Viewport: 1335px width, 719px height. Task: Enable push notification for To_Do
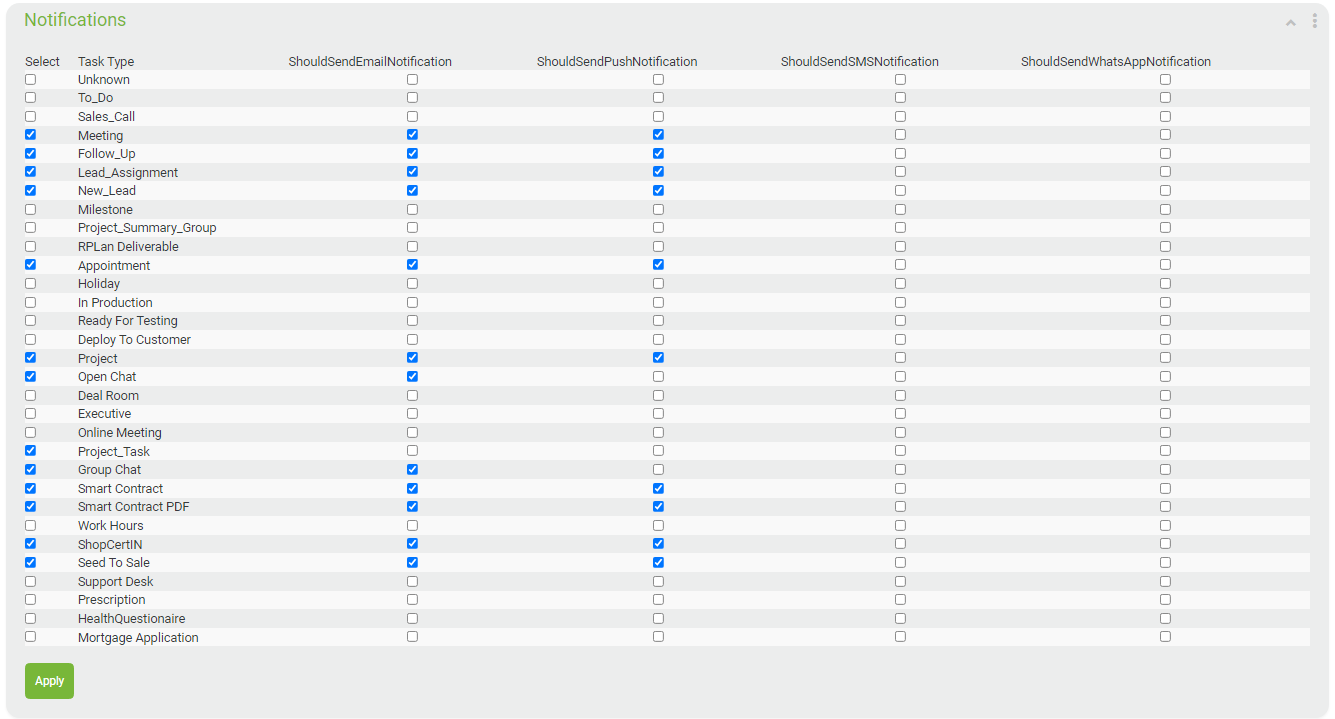tap(658, 98)
